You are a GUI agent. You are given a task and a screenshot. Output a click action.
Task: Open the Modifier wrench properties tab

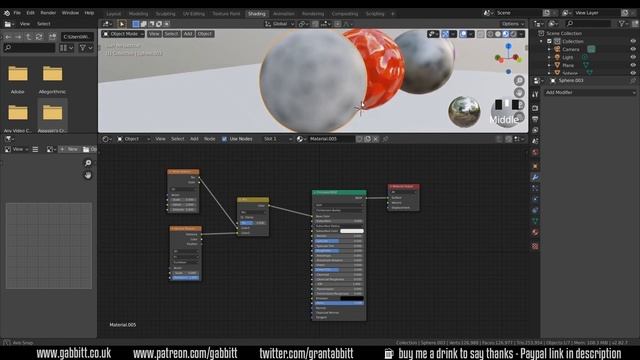[535, 177]
